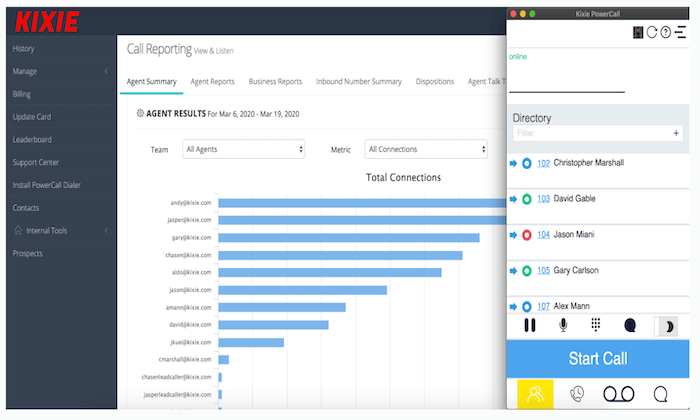Click extension 105 link
This screenshot has height=420, width=700.
(543, 271)
